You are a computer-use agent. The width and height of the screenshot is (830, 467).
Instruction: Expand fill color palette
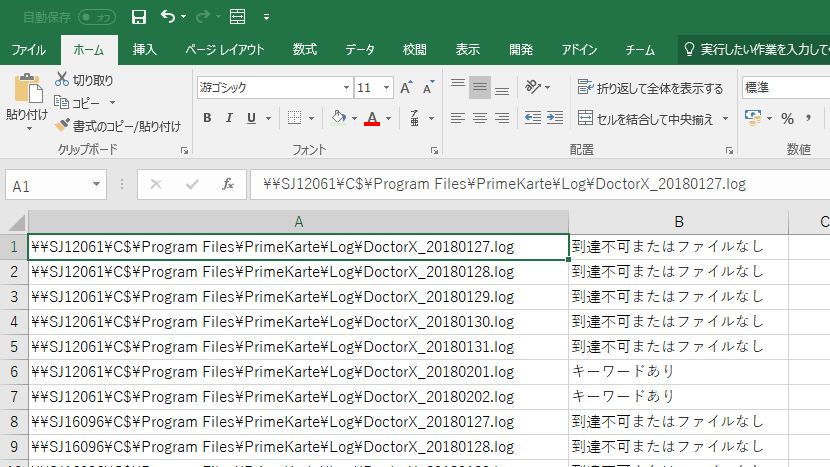pos(355,118)
